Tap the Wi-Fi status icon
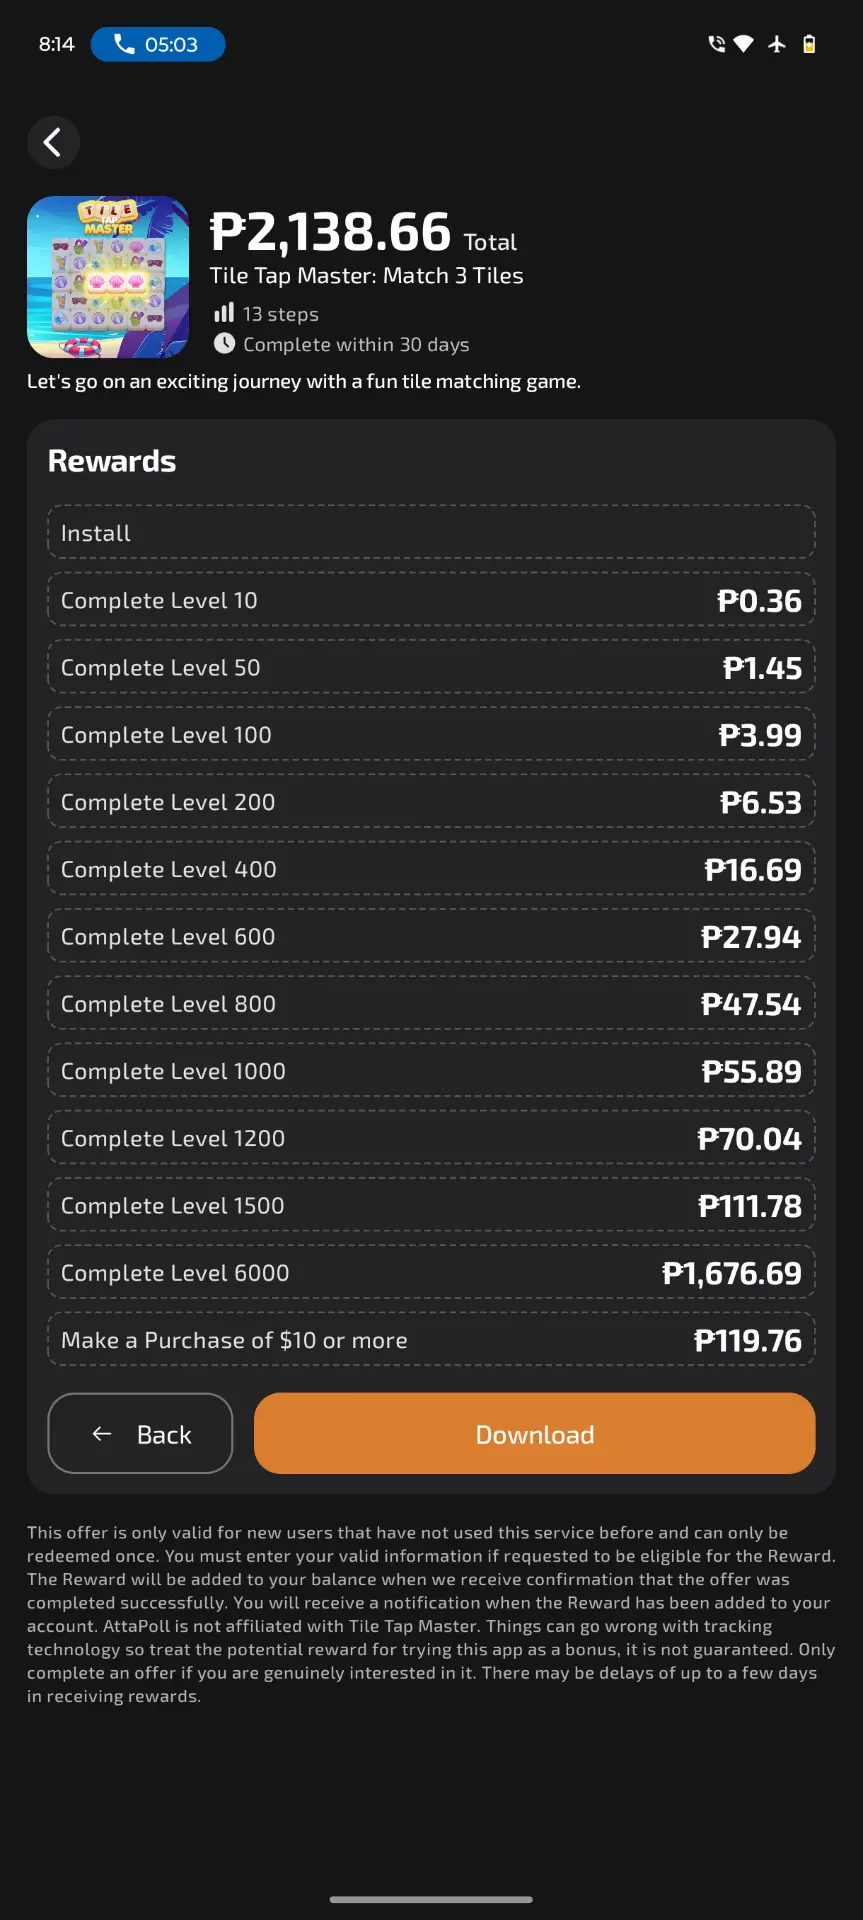Viewport: 863px width, 1920px height. click(744, 44)
